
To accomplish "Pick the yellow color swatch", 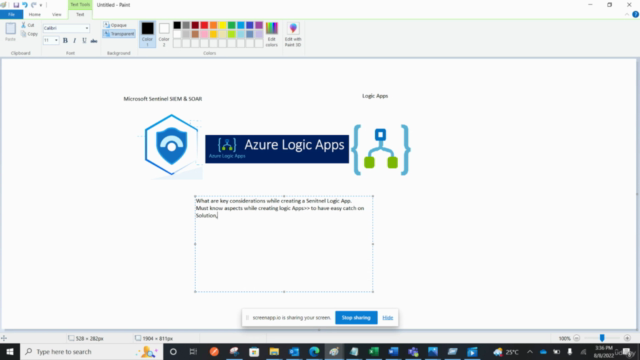I will [222, 25].
